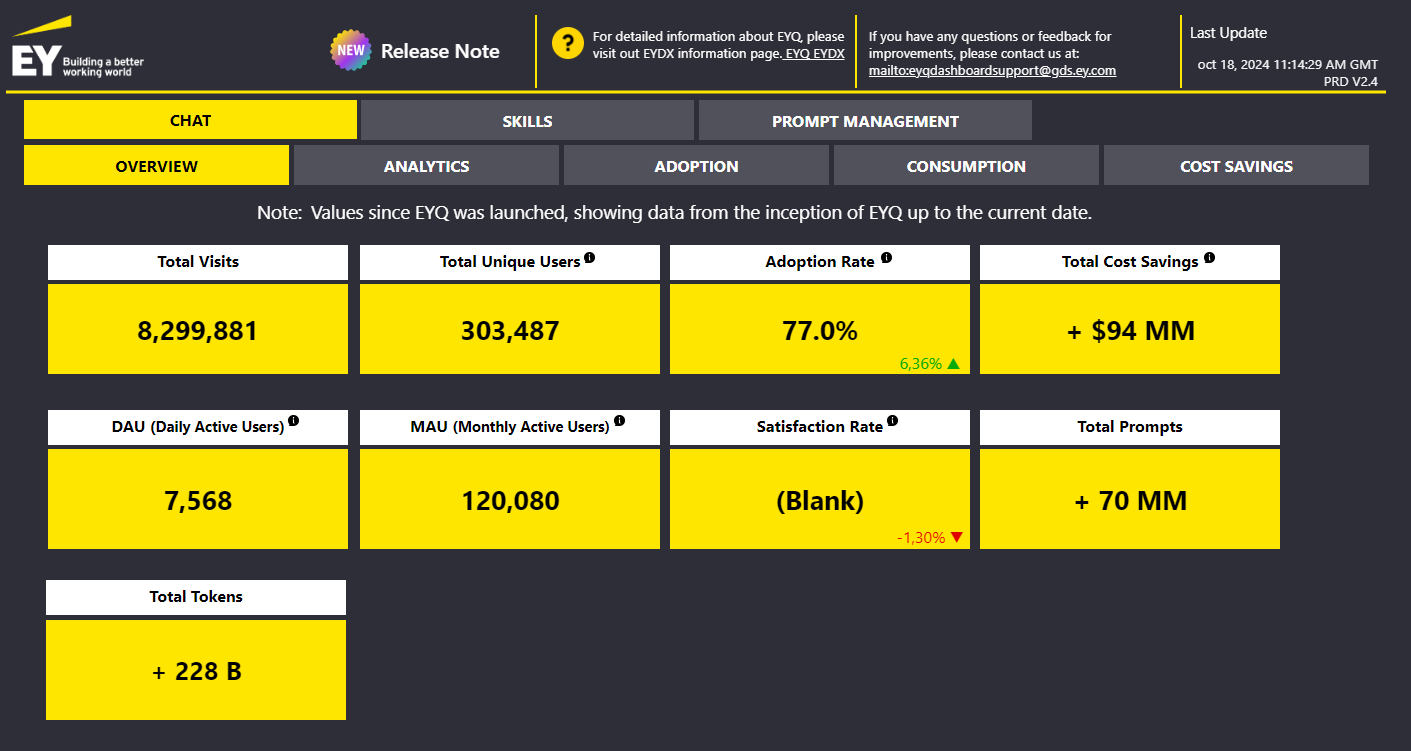Viewport: 1411px width, 751px height.
Task: Click the Total Visits value card
Action: click(198, 330)
